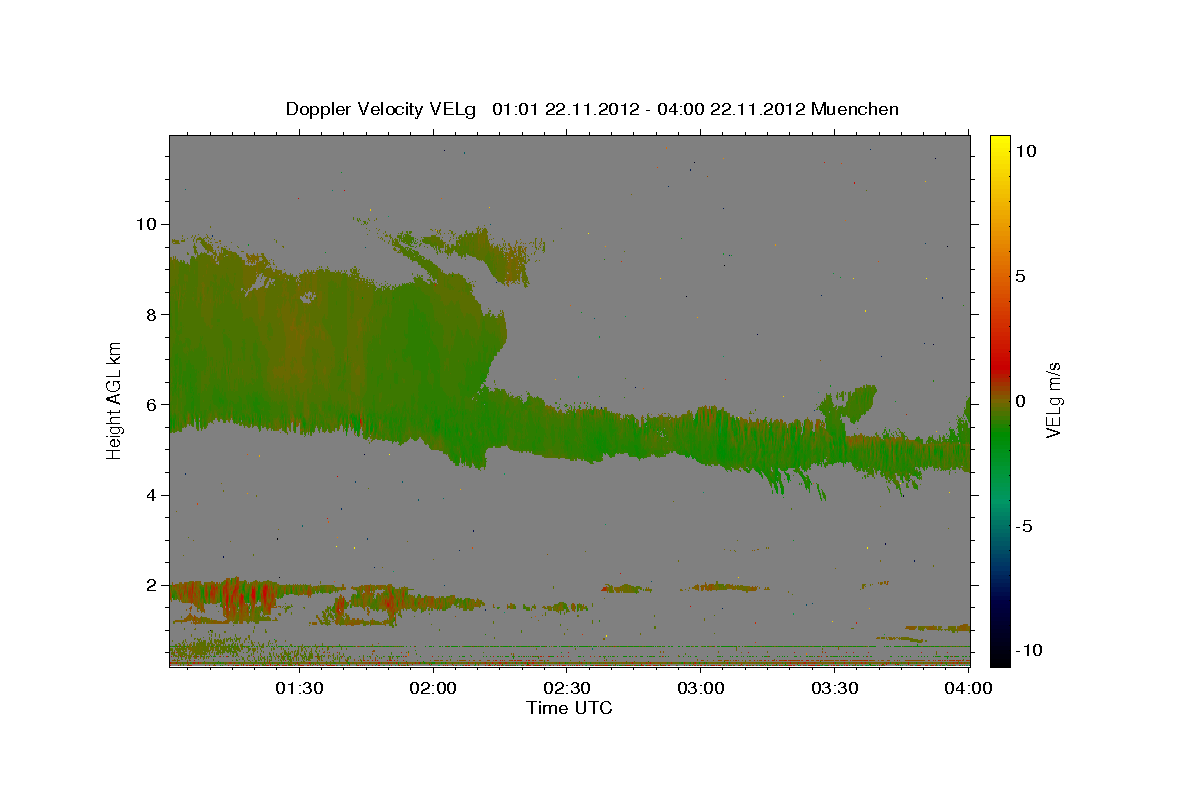This screenshot has height=800, width=1200.
Task: Click the height tick label 6
Action: [154, 405]
